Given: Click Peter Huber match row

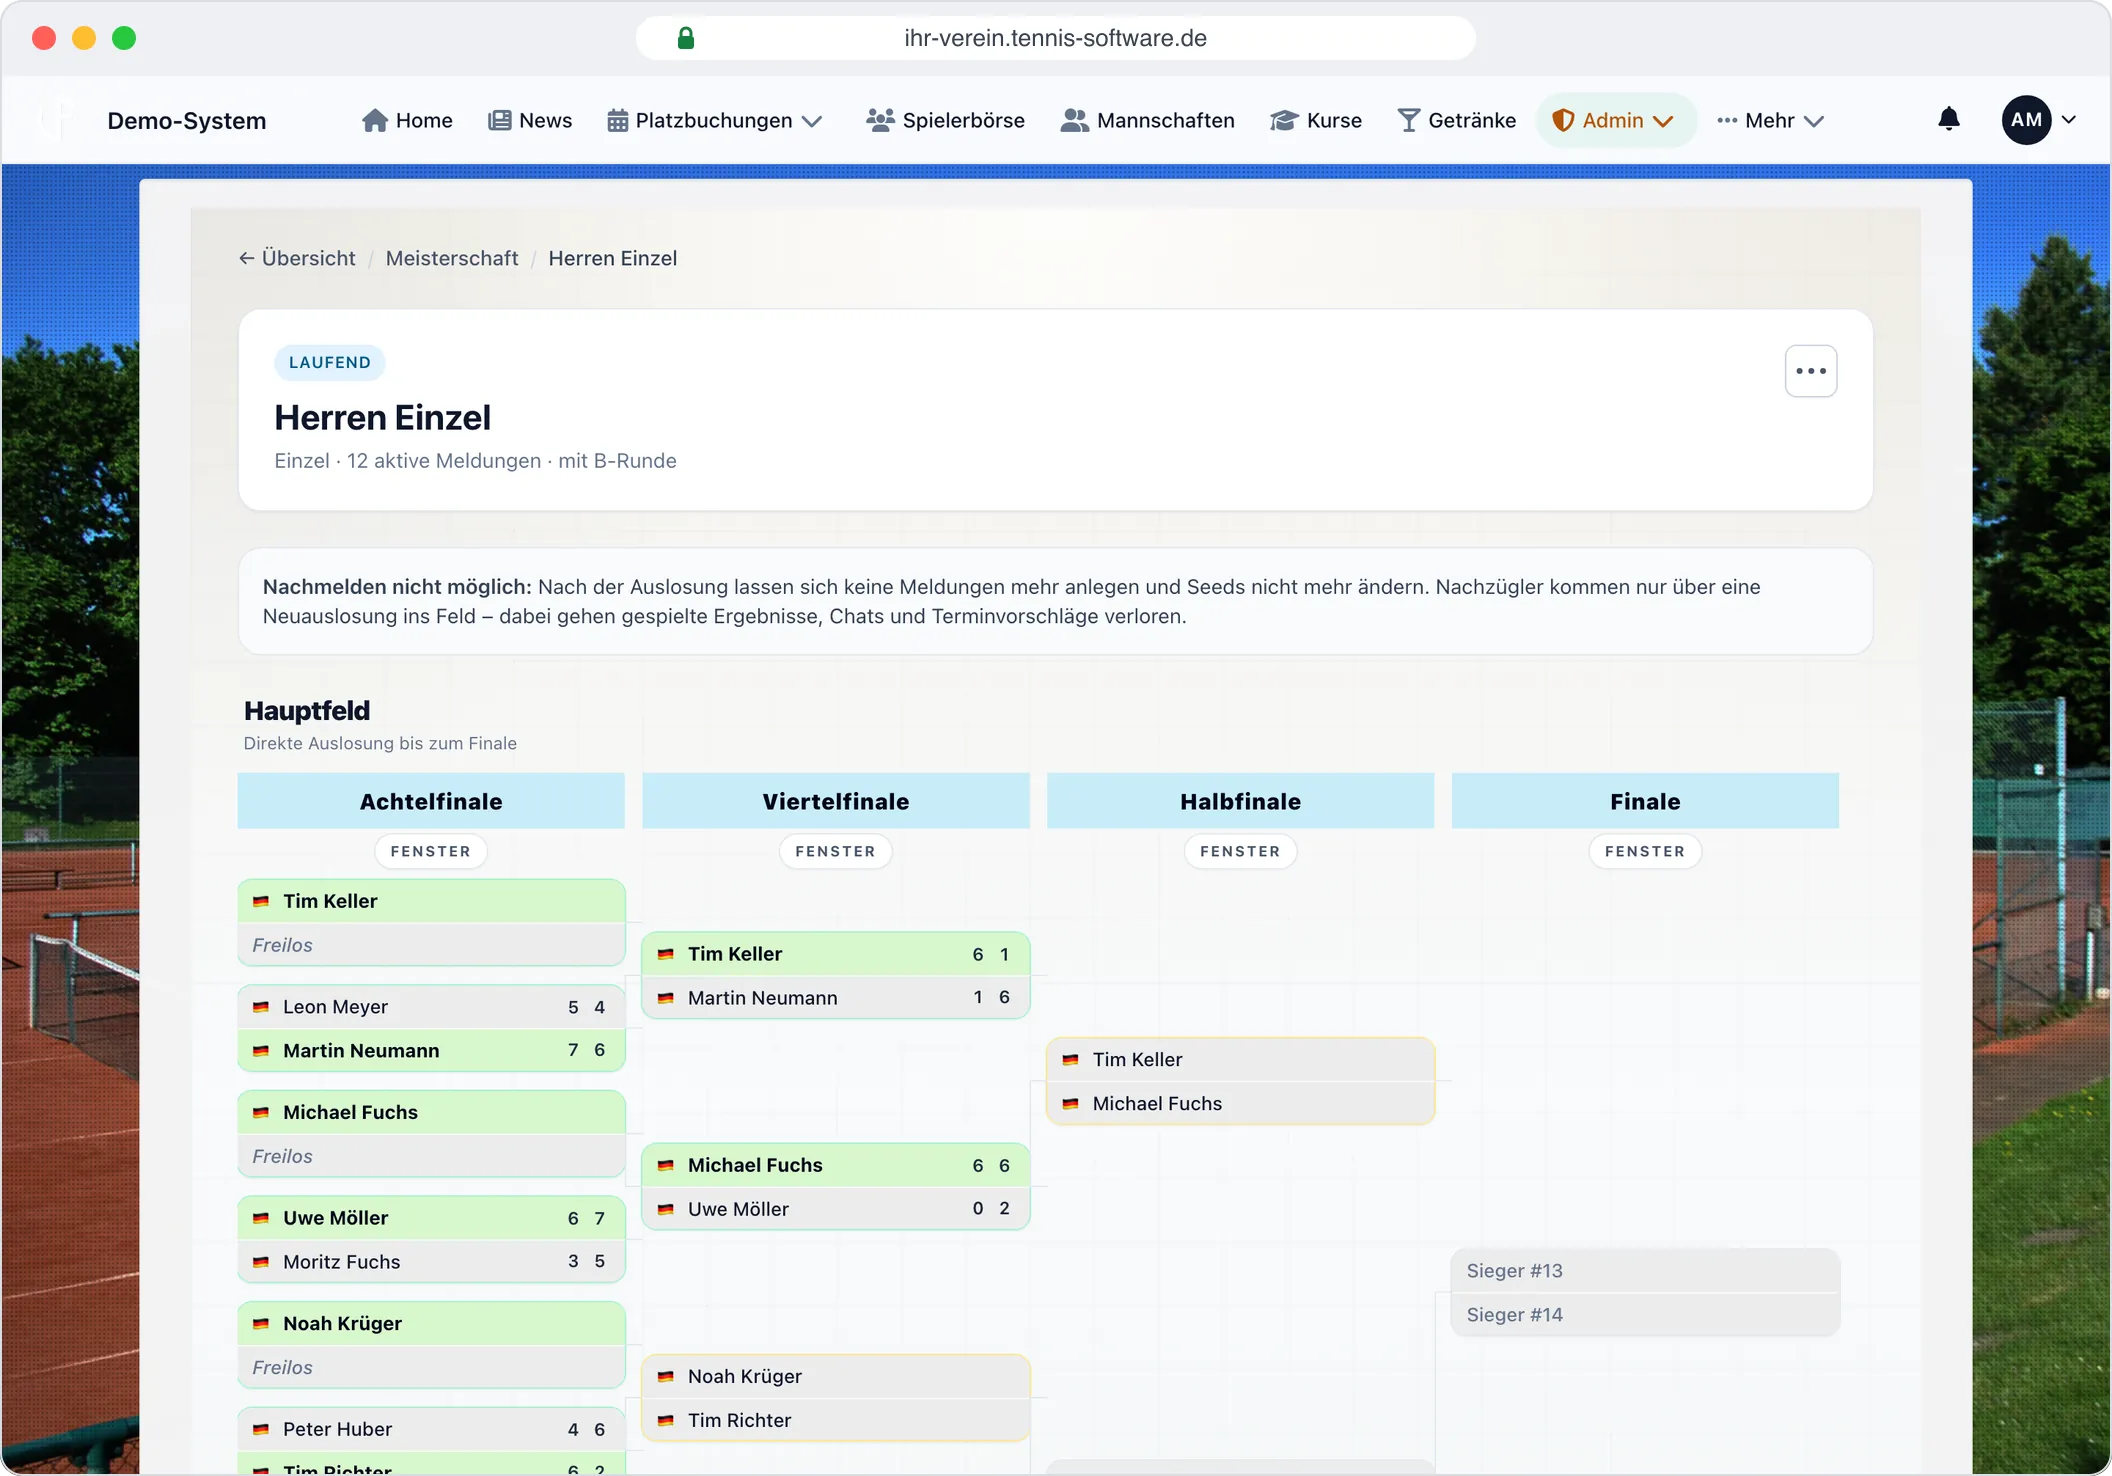Looking at the screenshot, I should (431, 1429).
